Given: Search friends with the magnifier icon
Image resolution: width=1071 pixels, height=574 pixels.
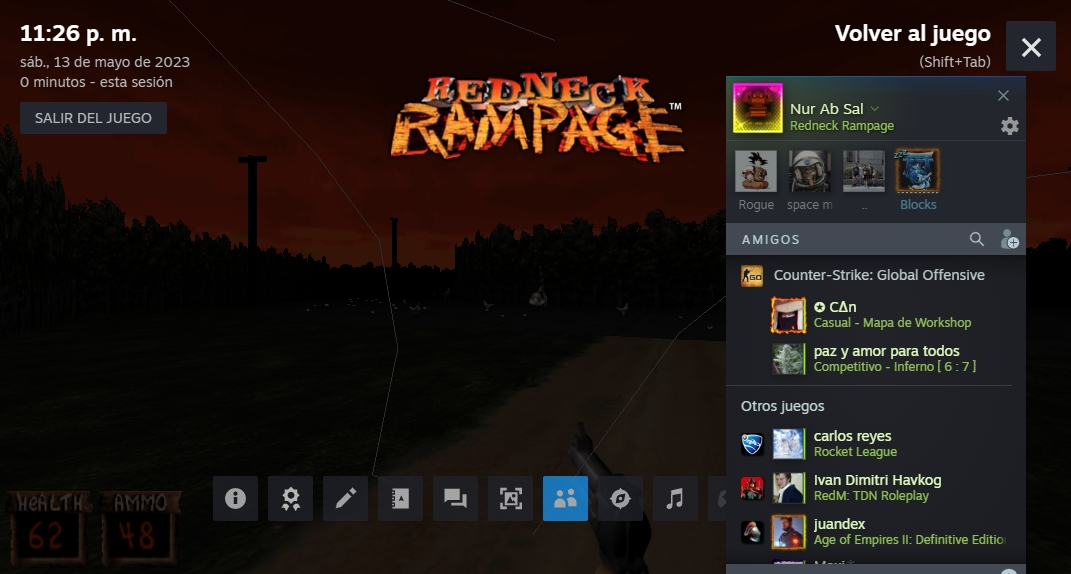Looking at the screenshot, I should (977, 239).
